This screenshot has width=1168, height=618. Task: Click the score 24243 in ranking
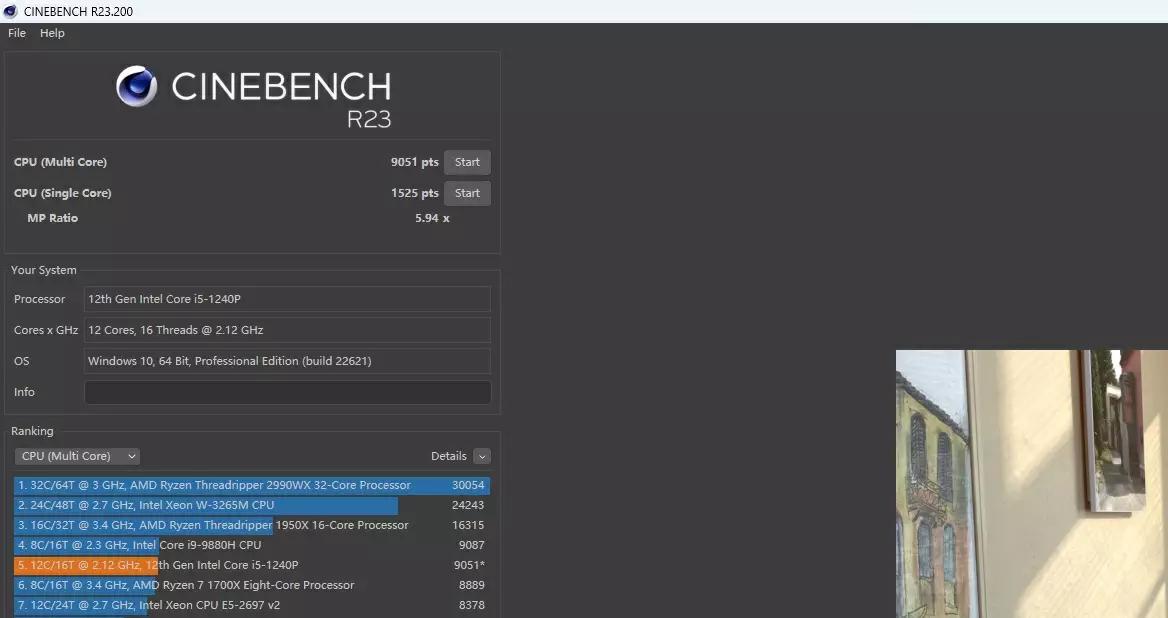[468, 506]
